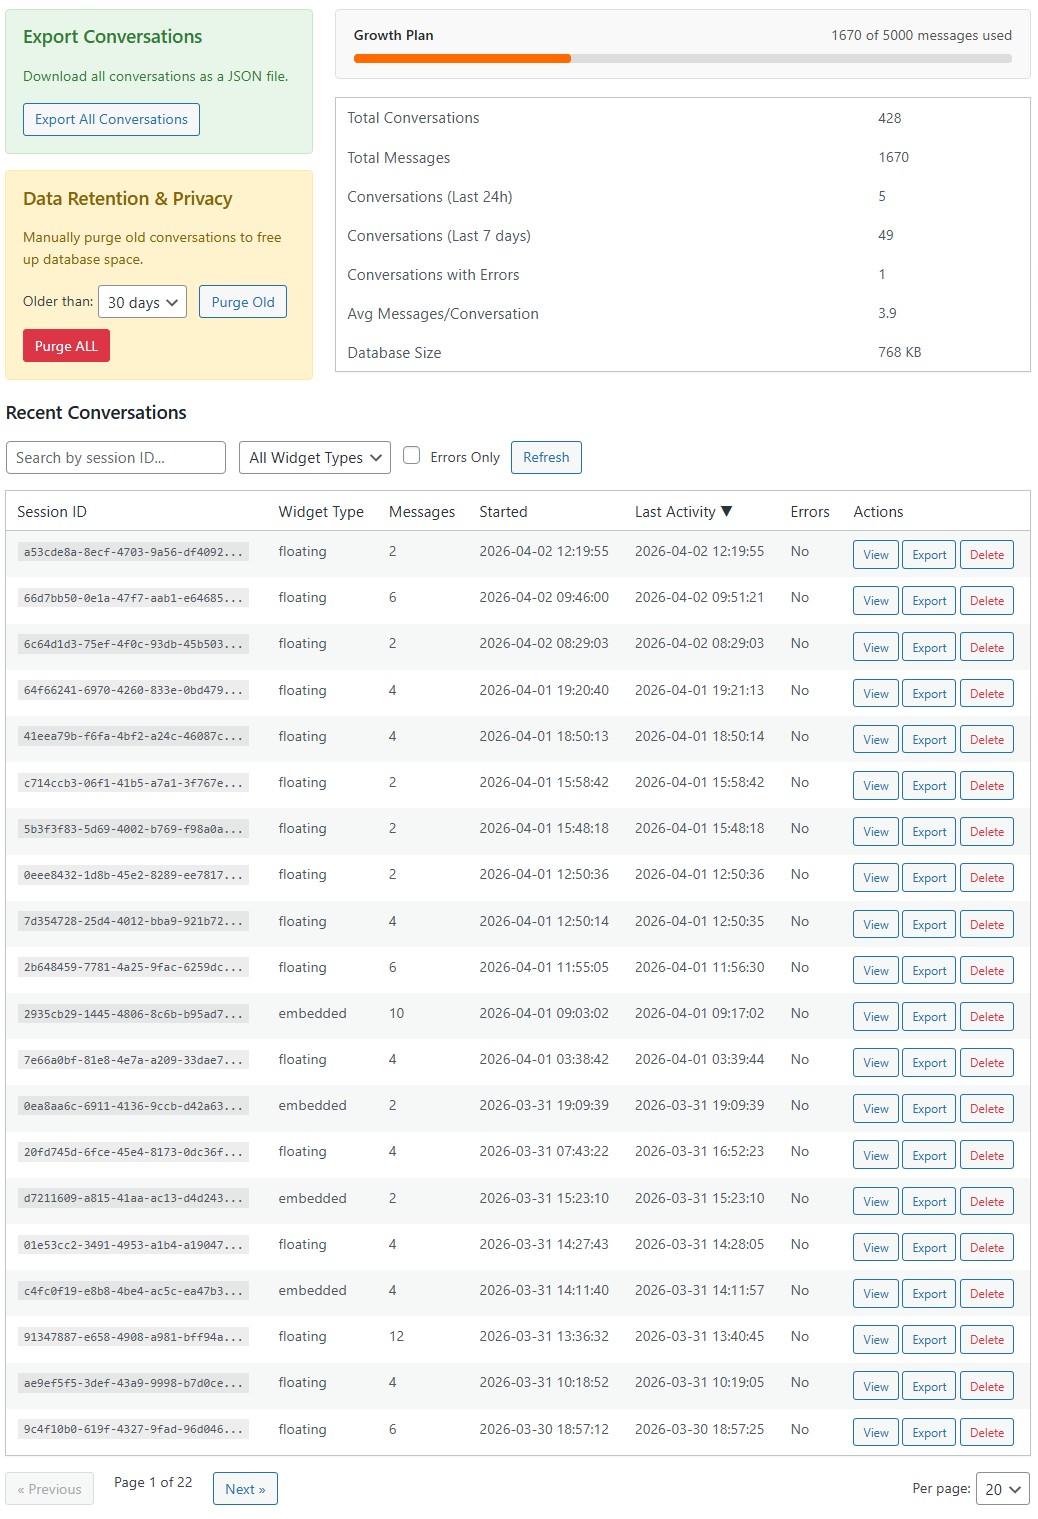View the embedded 2935cb29 conversation
This screenshot has height=1519, width=1038.
(875, 1017)
